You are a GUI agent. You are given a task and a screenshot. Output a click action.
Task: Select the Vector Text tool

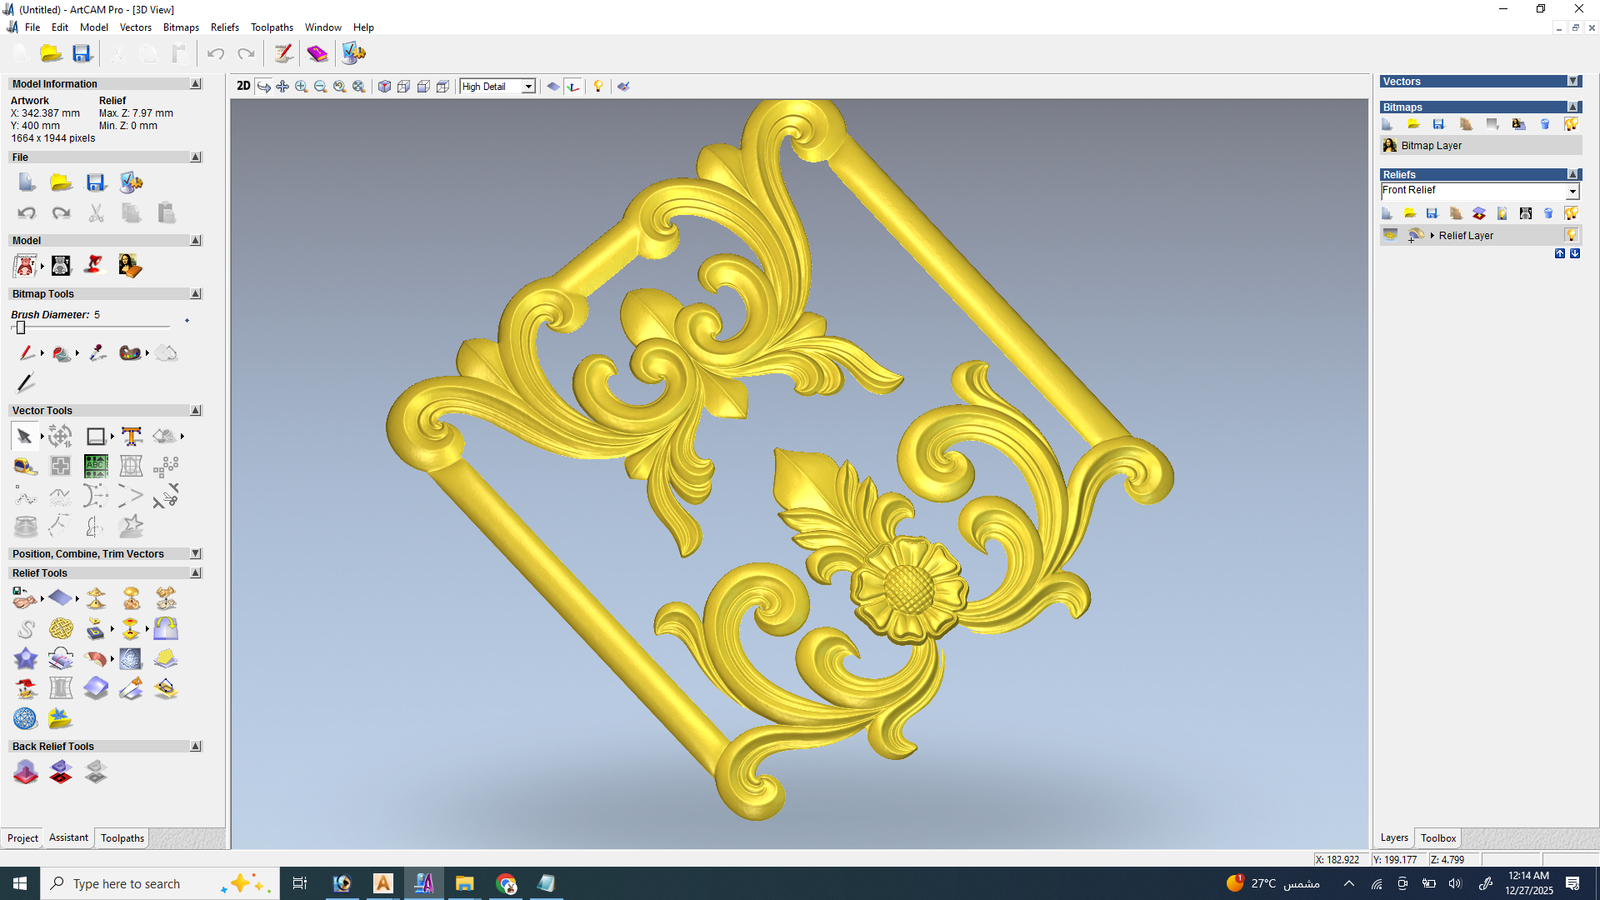tap(131, 436)
